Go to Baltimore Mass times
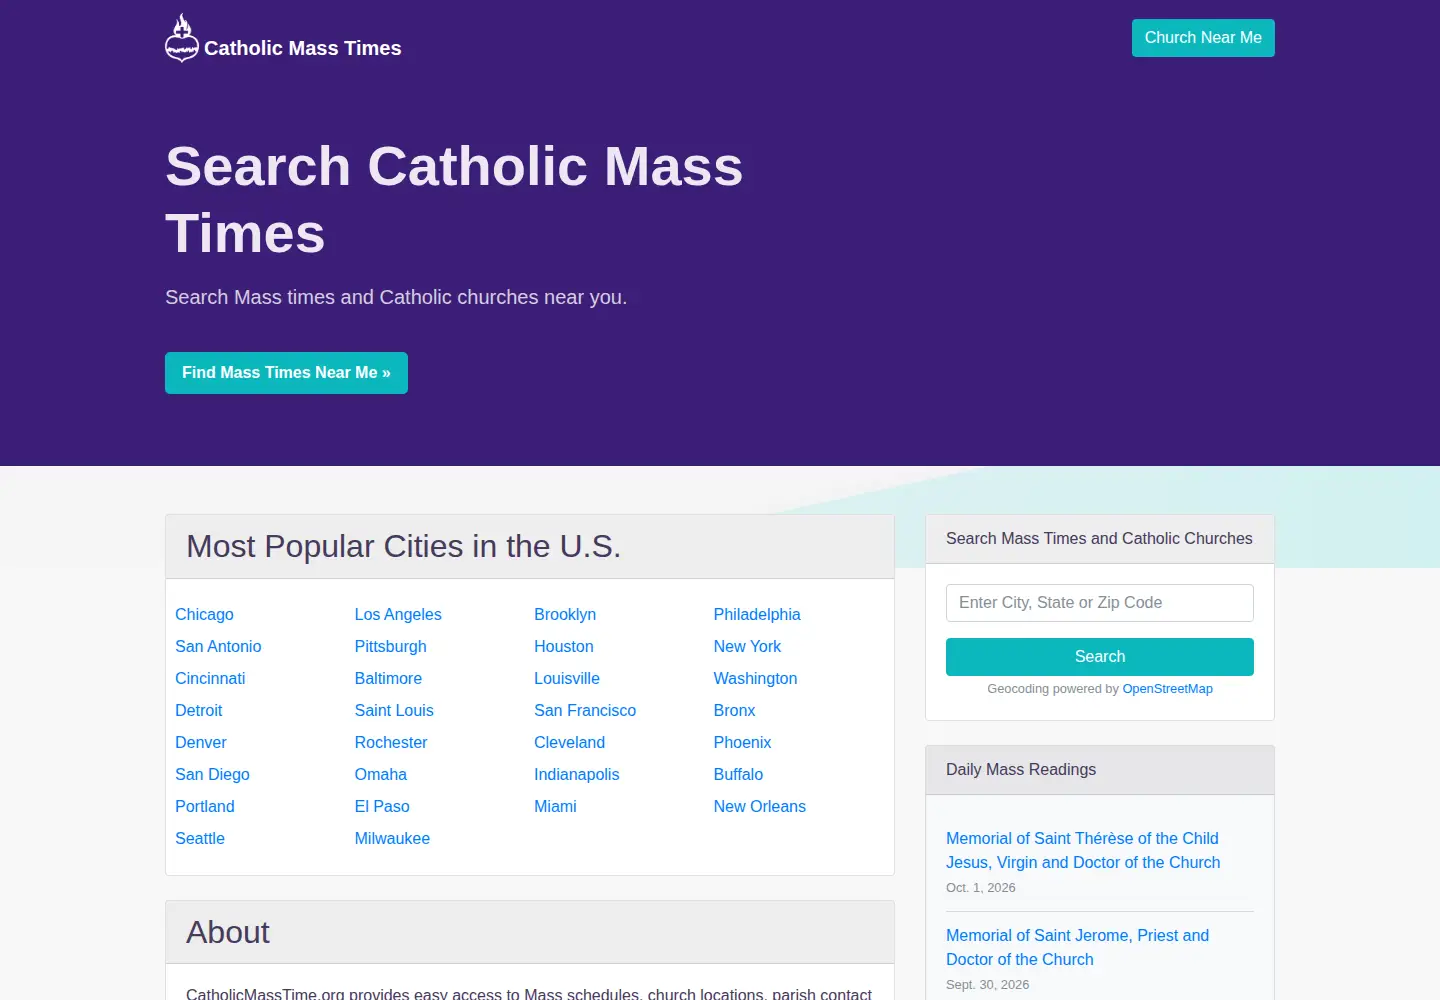Screen dimensions: 1440x1000 click(x=388, y=679)
